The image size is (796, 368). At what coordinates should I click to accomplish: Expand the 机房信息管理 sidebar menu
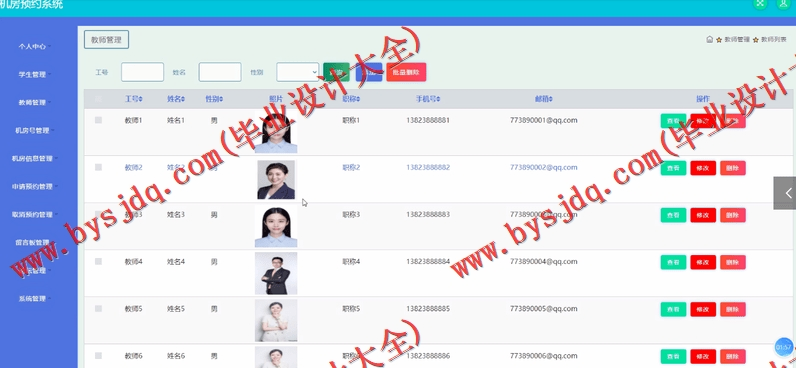click(34, 158)
